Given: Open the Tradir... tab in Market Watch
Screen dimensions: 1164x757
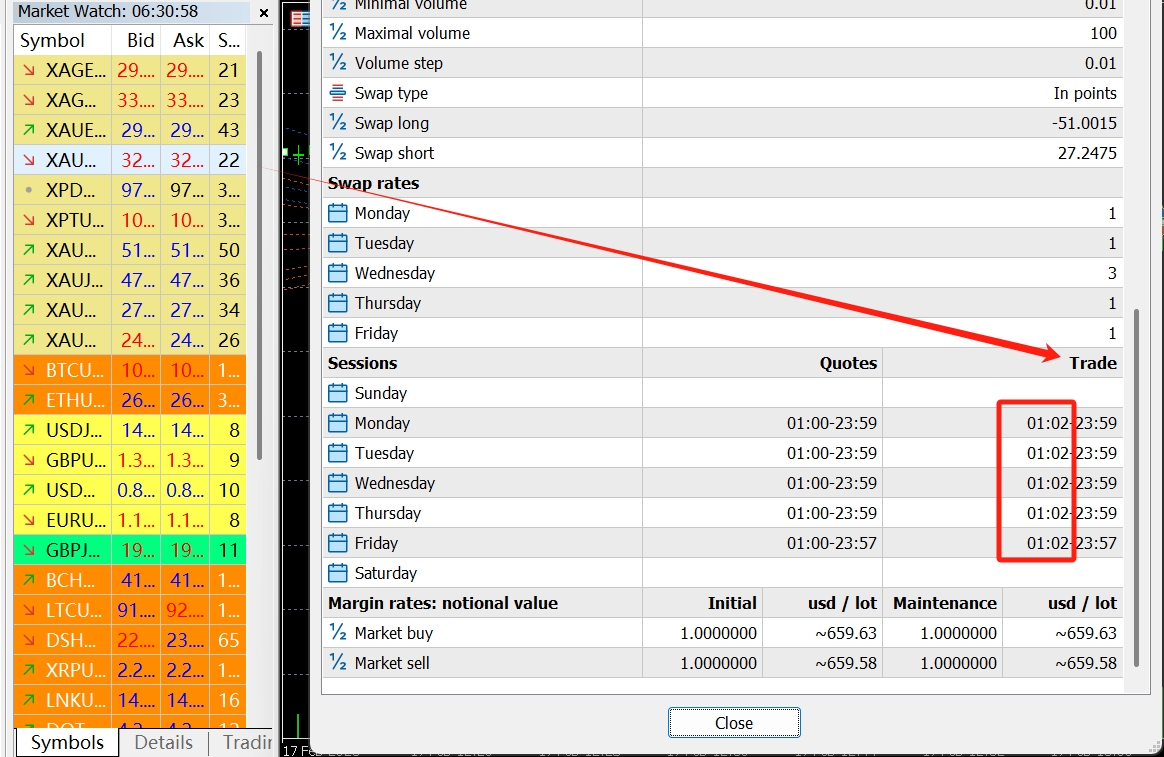Looking at the screenshot, I should [245, 742].
